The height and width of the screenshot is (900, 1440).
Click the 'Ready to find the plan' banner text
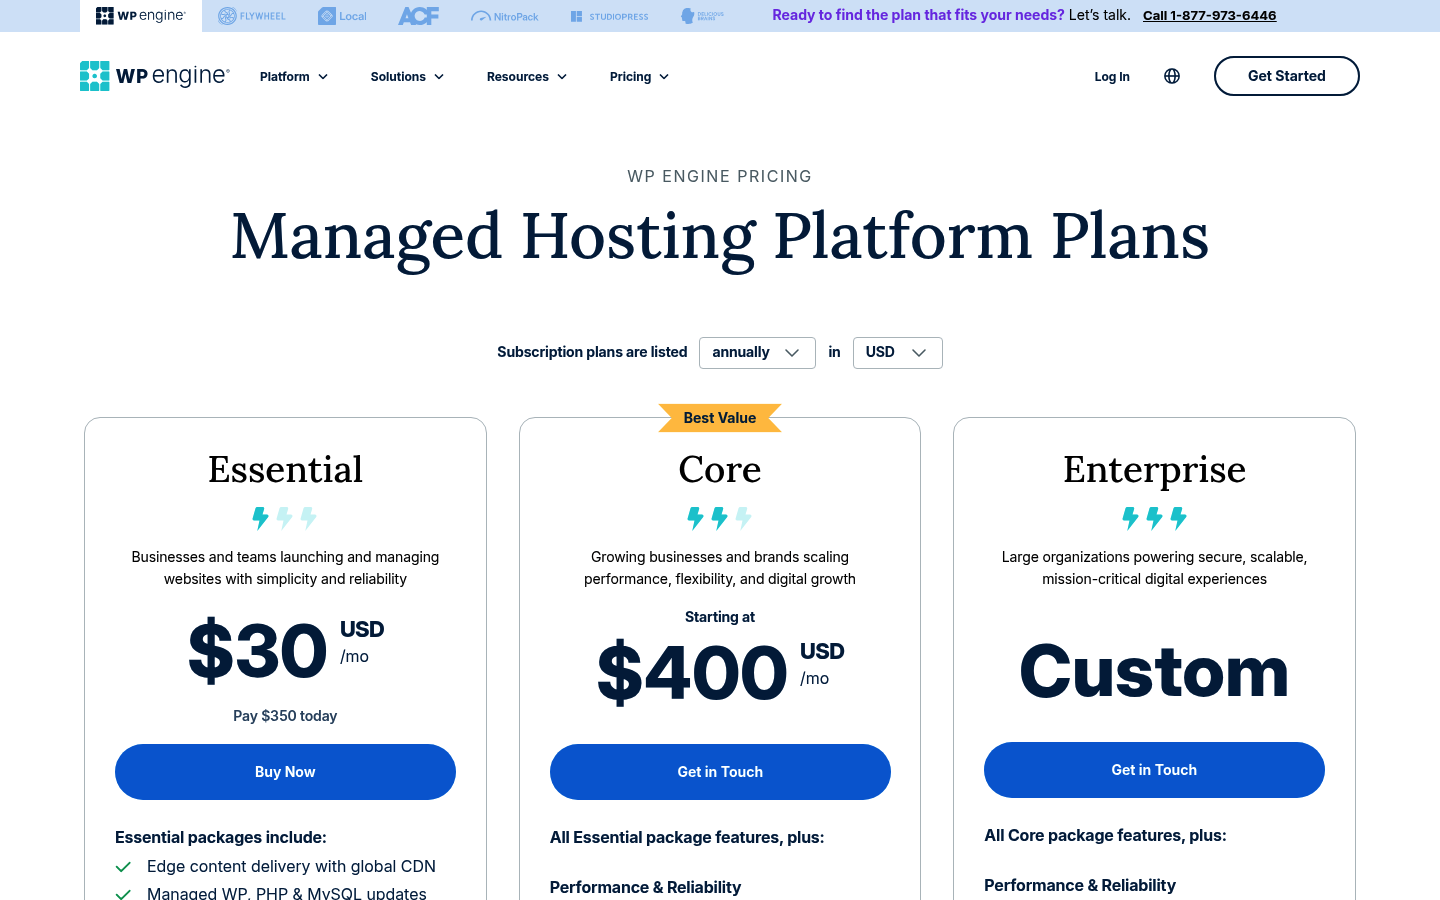tap(918, 15)
